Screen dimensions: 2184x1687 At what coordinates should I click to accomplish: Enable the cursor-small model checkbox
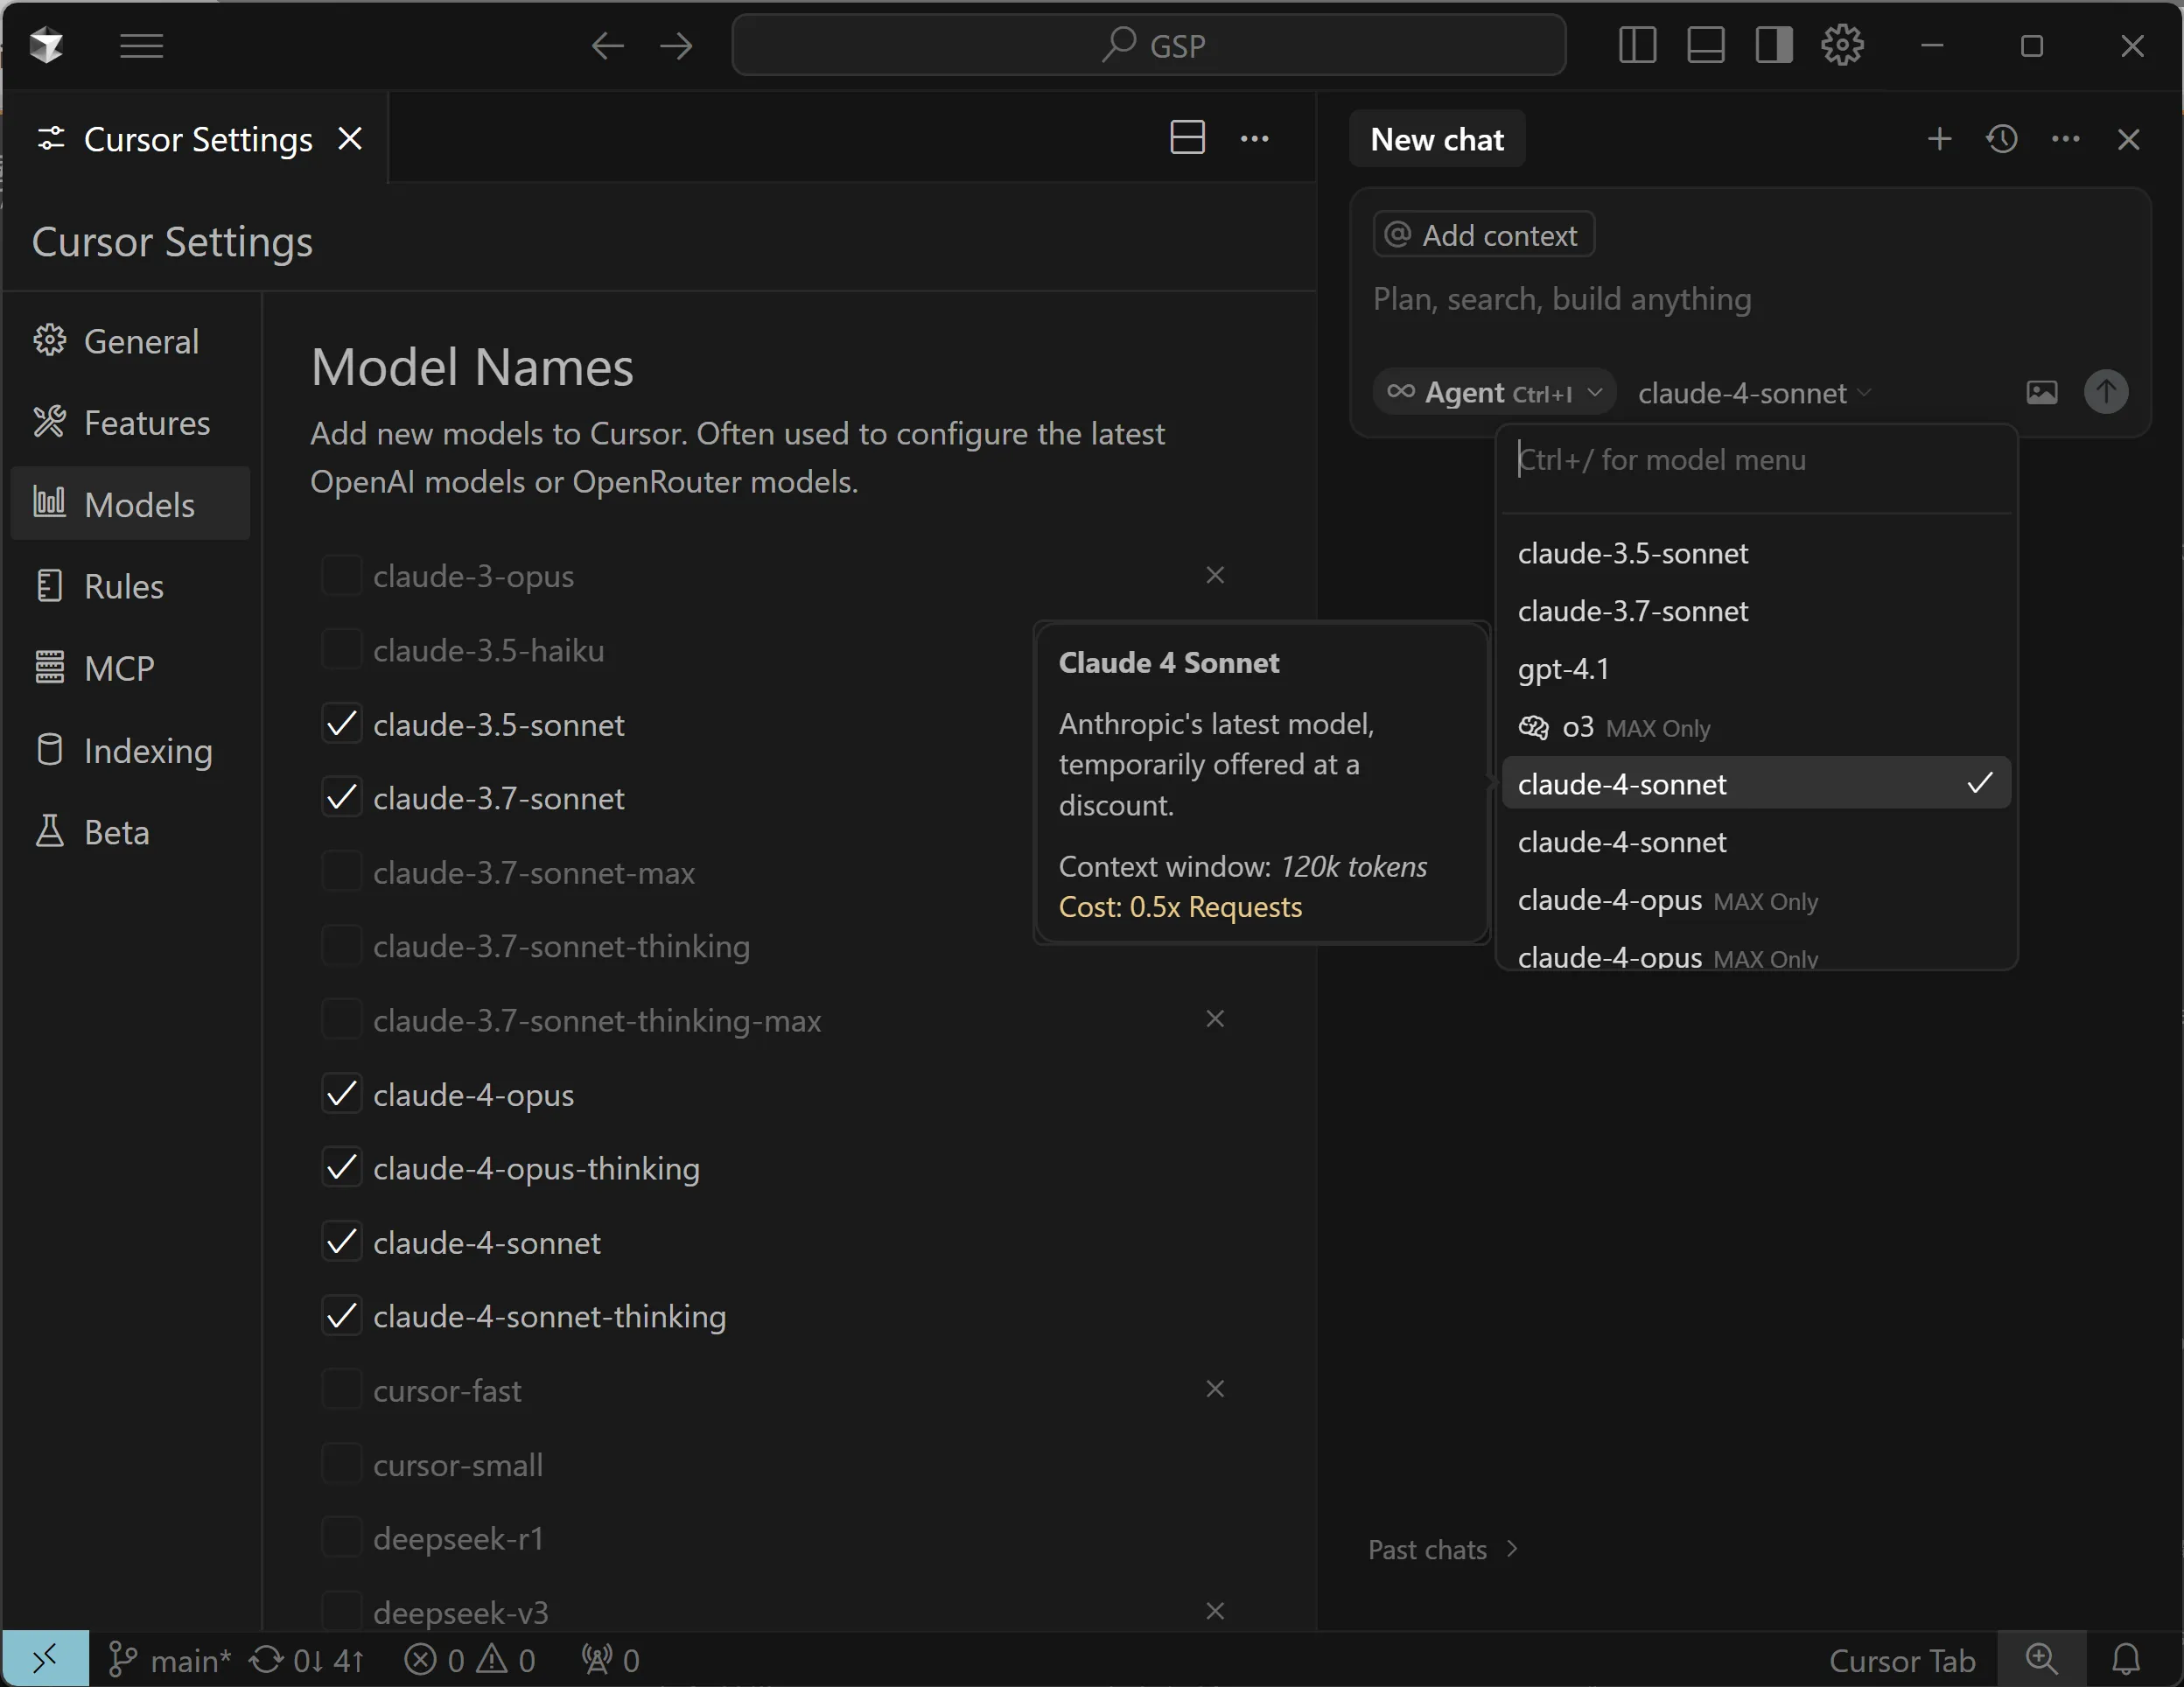pos(341,1464)
